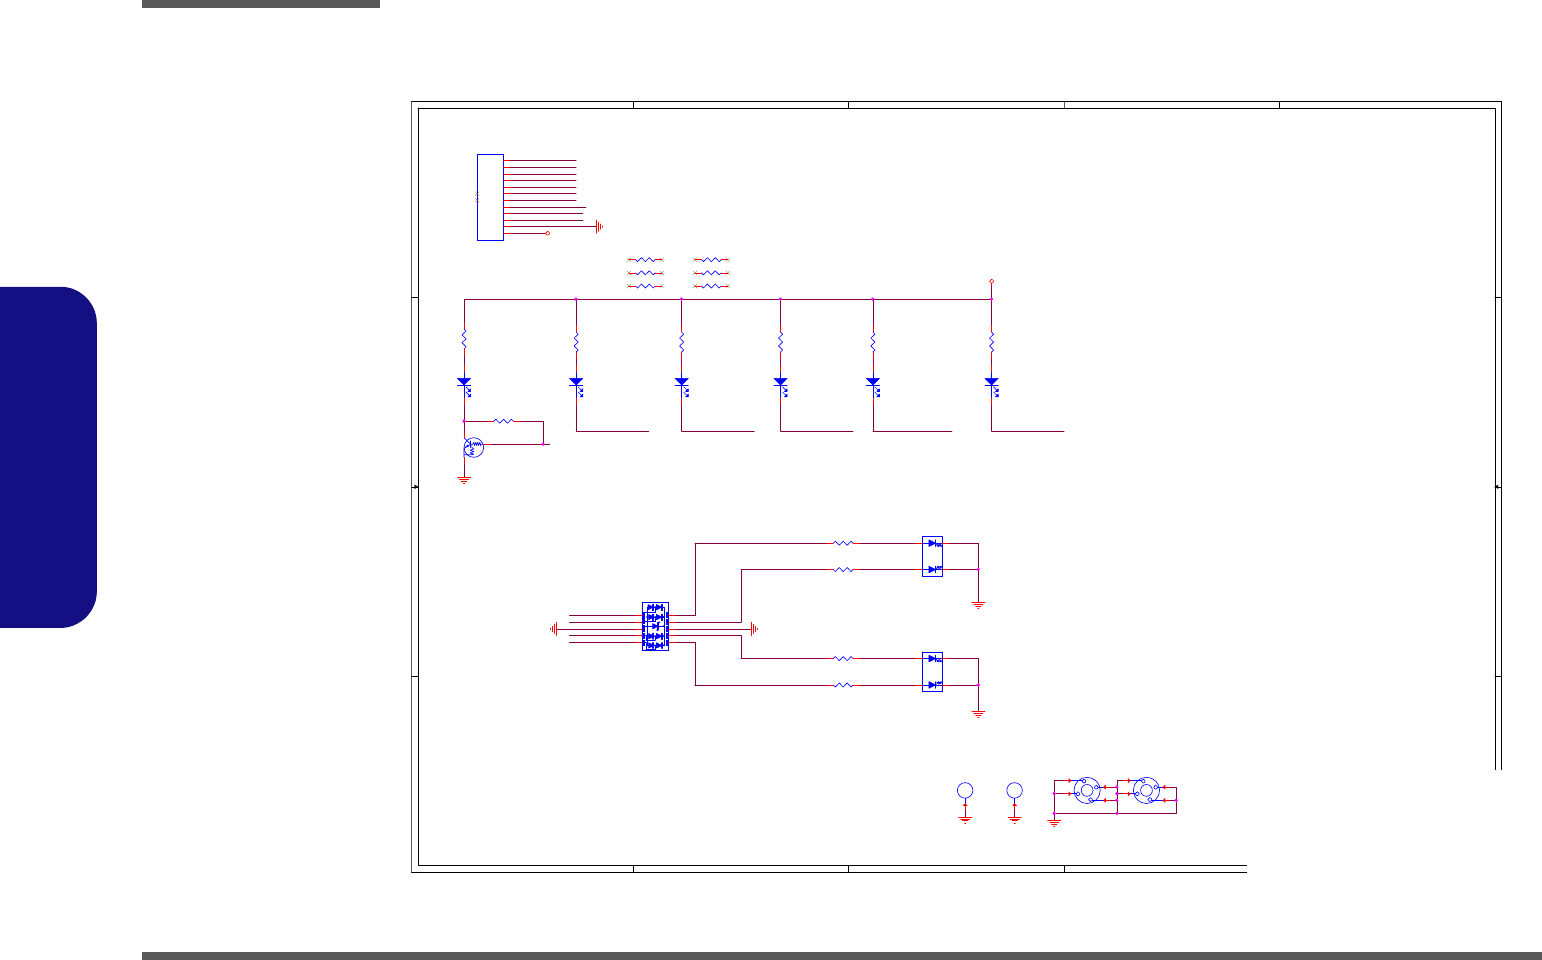
Task: Select the lower dual-LED package symbol
Action: 932,672
